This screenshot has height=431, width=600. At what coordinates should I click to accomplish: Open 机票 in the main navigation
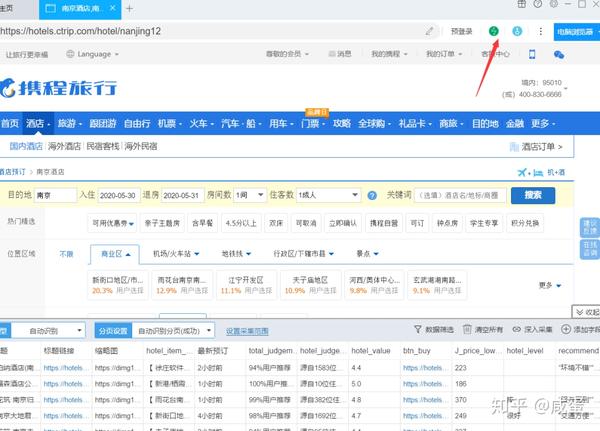click(x=169, y=123)
